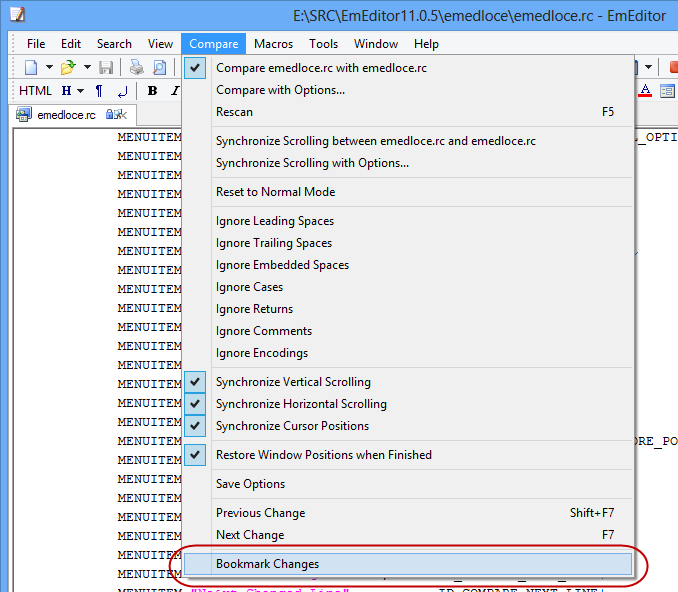Apply italic with the I icon
Viewport: 678px width, 592px height.
click(x=175, y=91)
